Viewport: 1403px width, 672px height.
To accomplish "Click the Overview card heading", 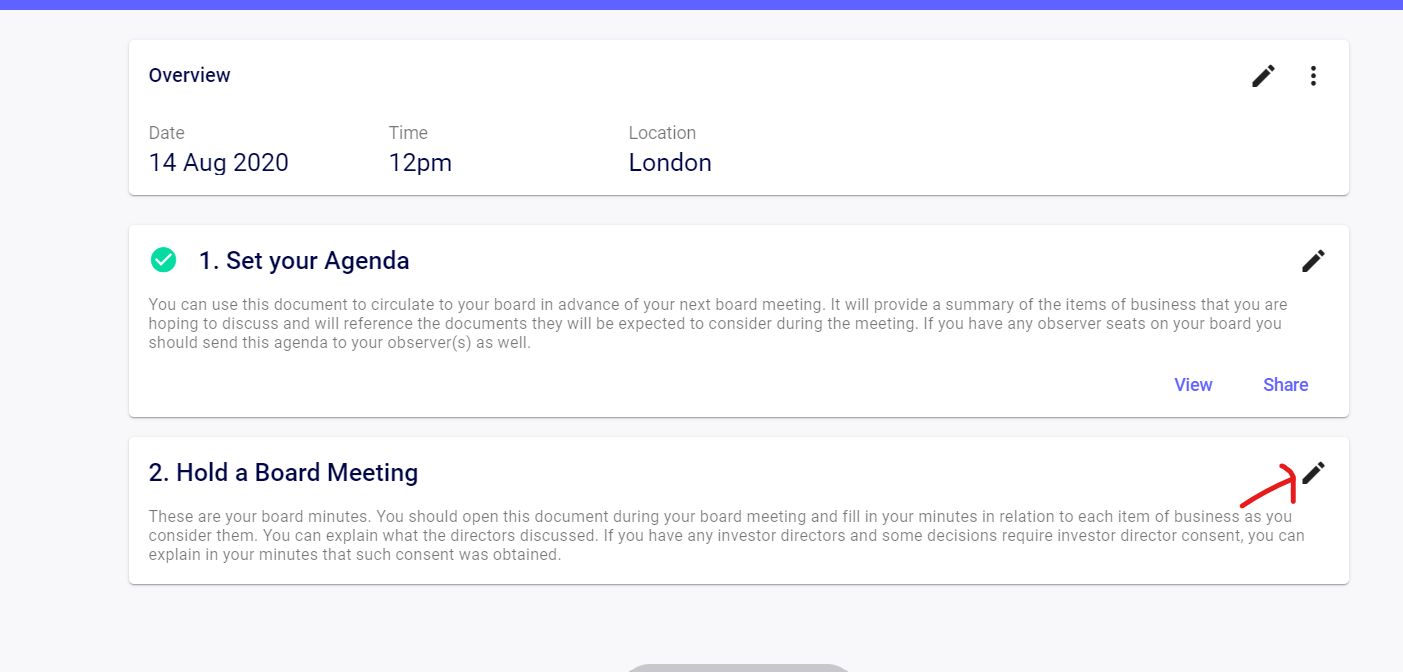I will (x=190, y=75).
